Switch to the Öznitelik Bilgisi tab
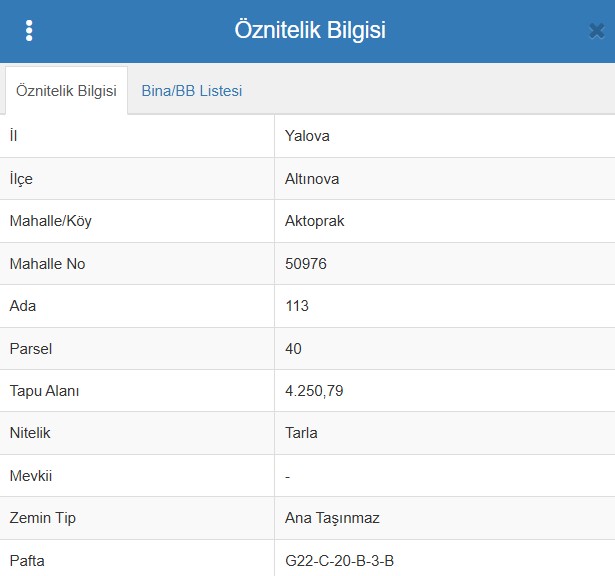Image resolution: width=615 pixels, height=576 pixels. [66, 91]
